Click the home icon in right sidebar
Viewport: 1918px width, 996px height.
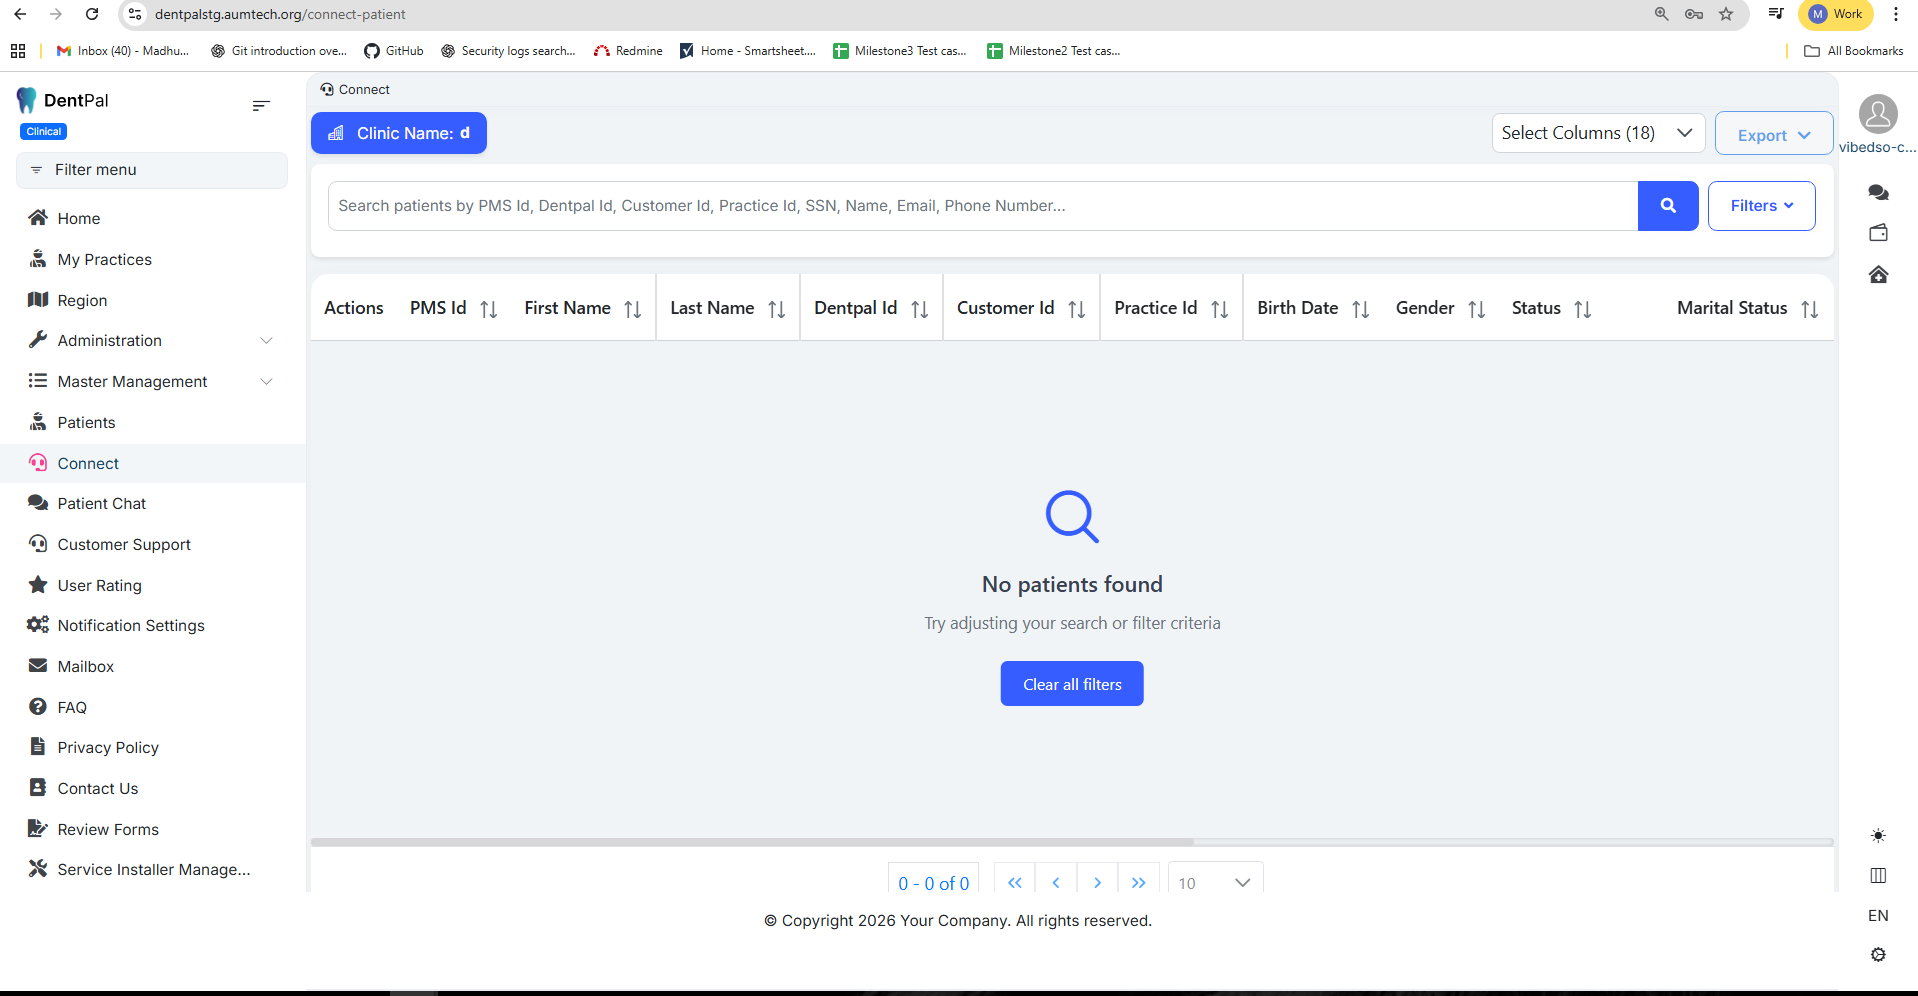[x=1878, y=275]
